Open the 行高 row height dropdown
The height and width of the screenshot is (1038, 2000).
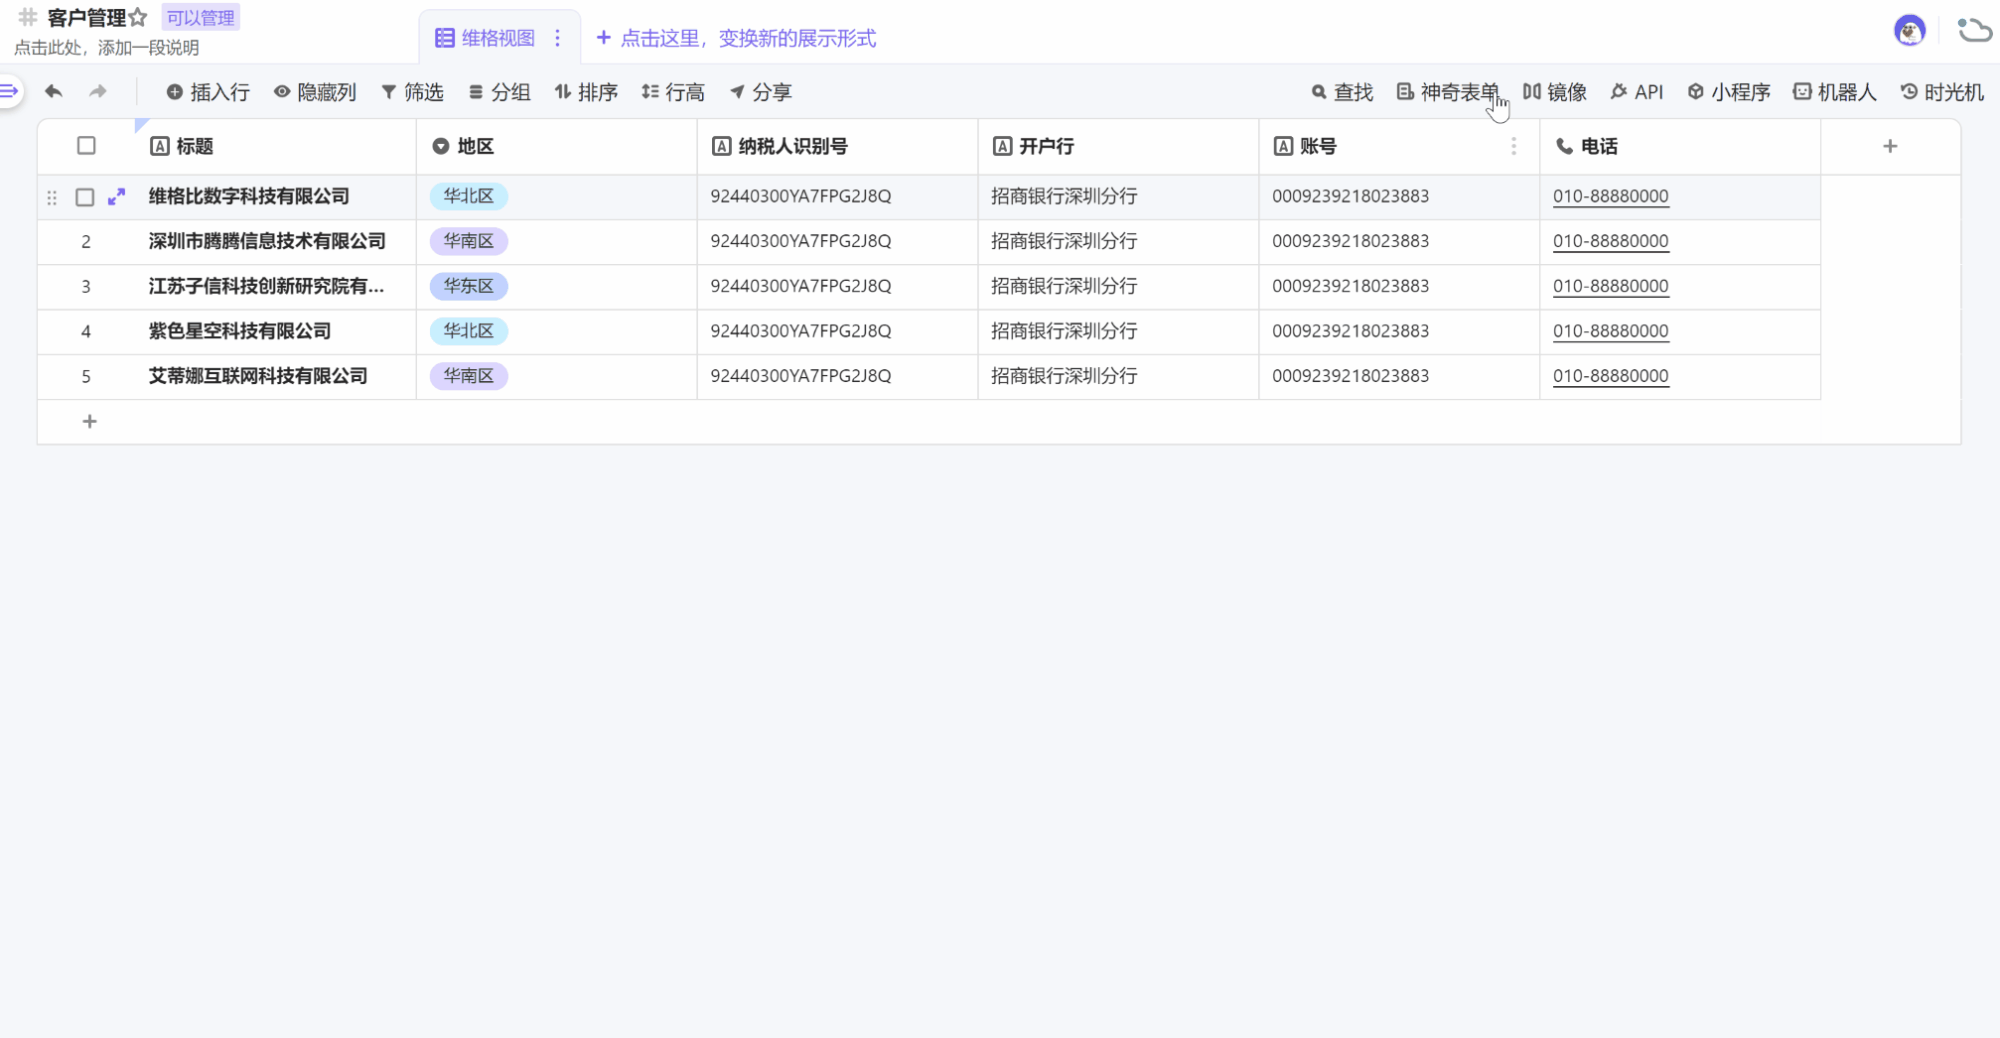(673, 92)
